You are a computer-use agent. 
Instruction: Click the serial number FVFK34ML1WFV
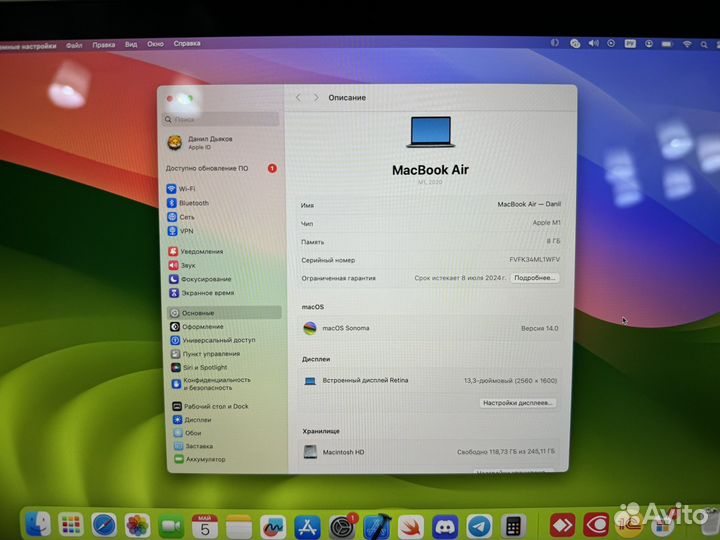click(x=534, y=259)
